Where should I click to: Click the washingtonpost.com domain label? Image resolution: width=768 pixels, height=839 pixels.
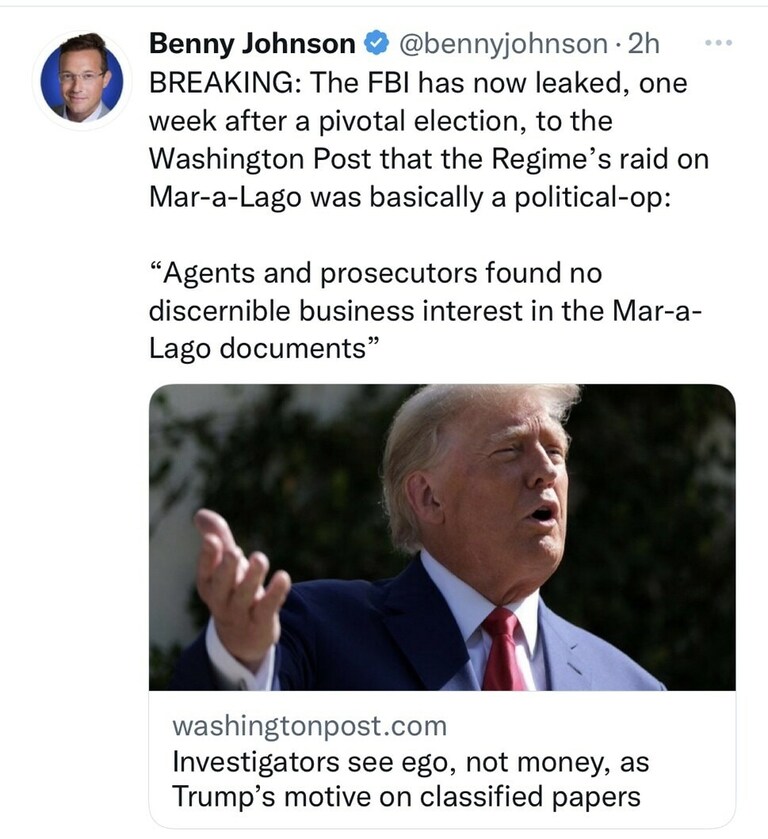point(309,725)
